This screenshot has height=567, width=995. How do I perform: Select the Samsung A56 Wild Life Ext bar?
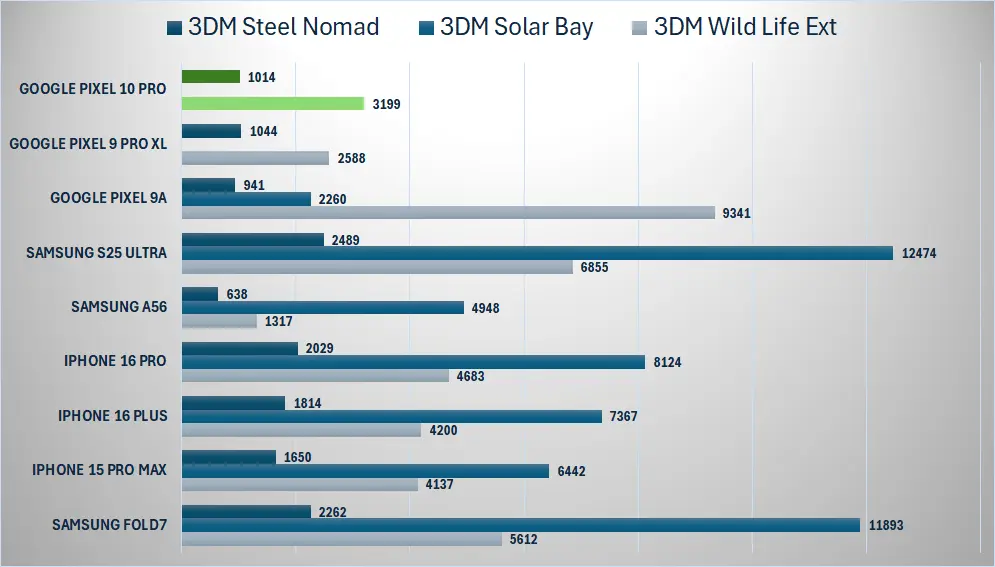pyautogui.click(x=220, y=321)
